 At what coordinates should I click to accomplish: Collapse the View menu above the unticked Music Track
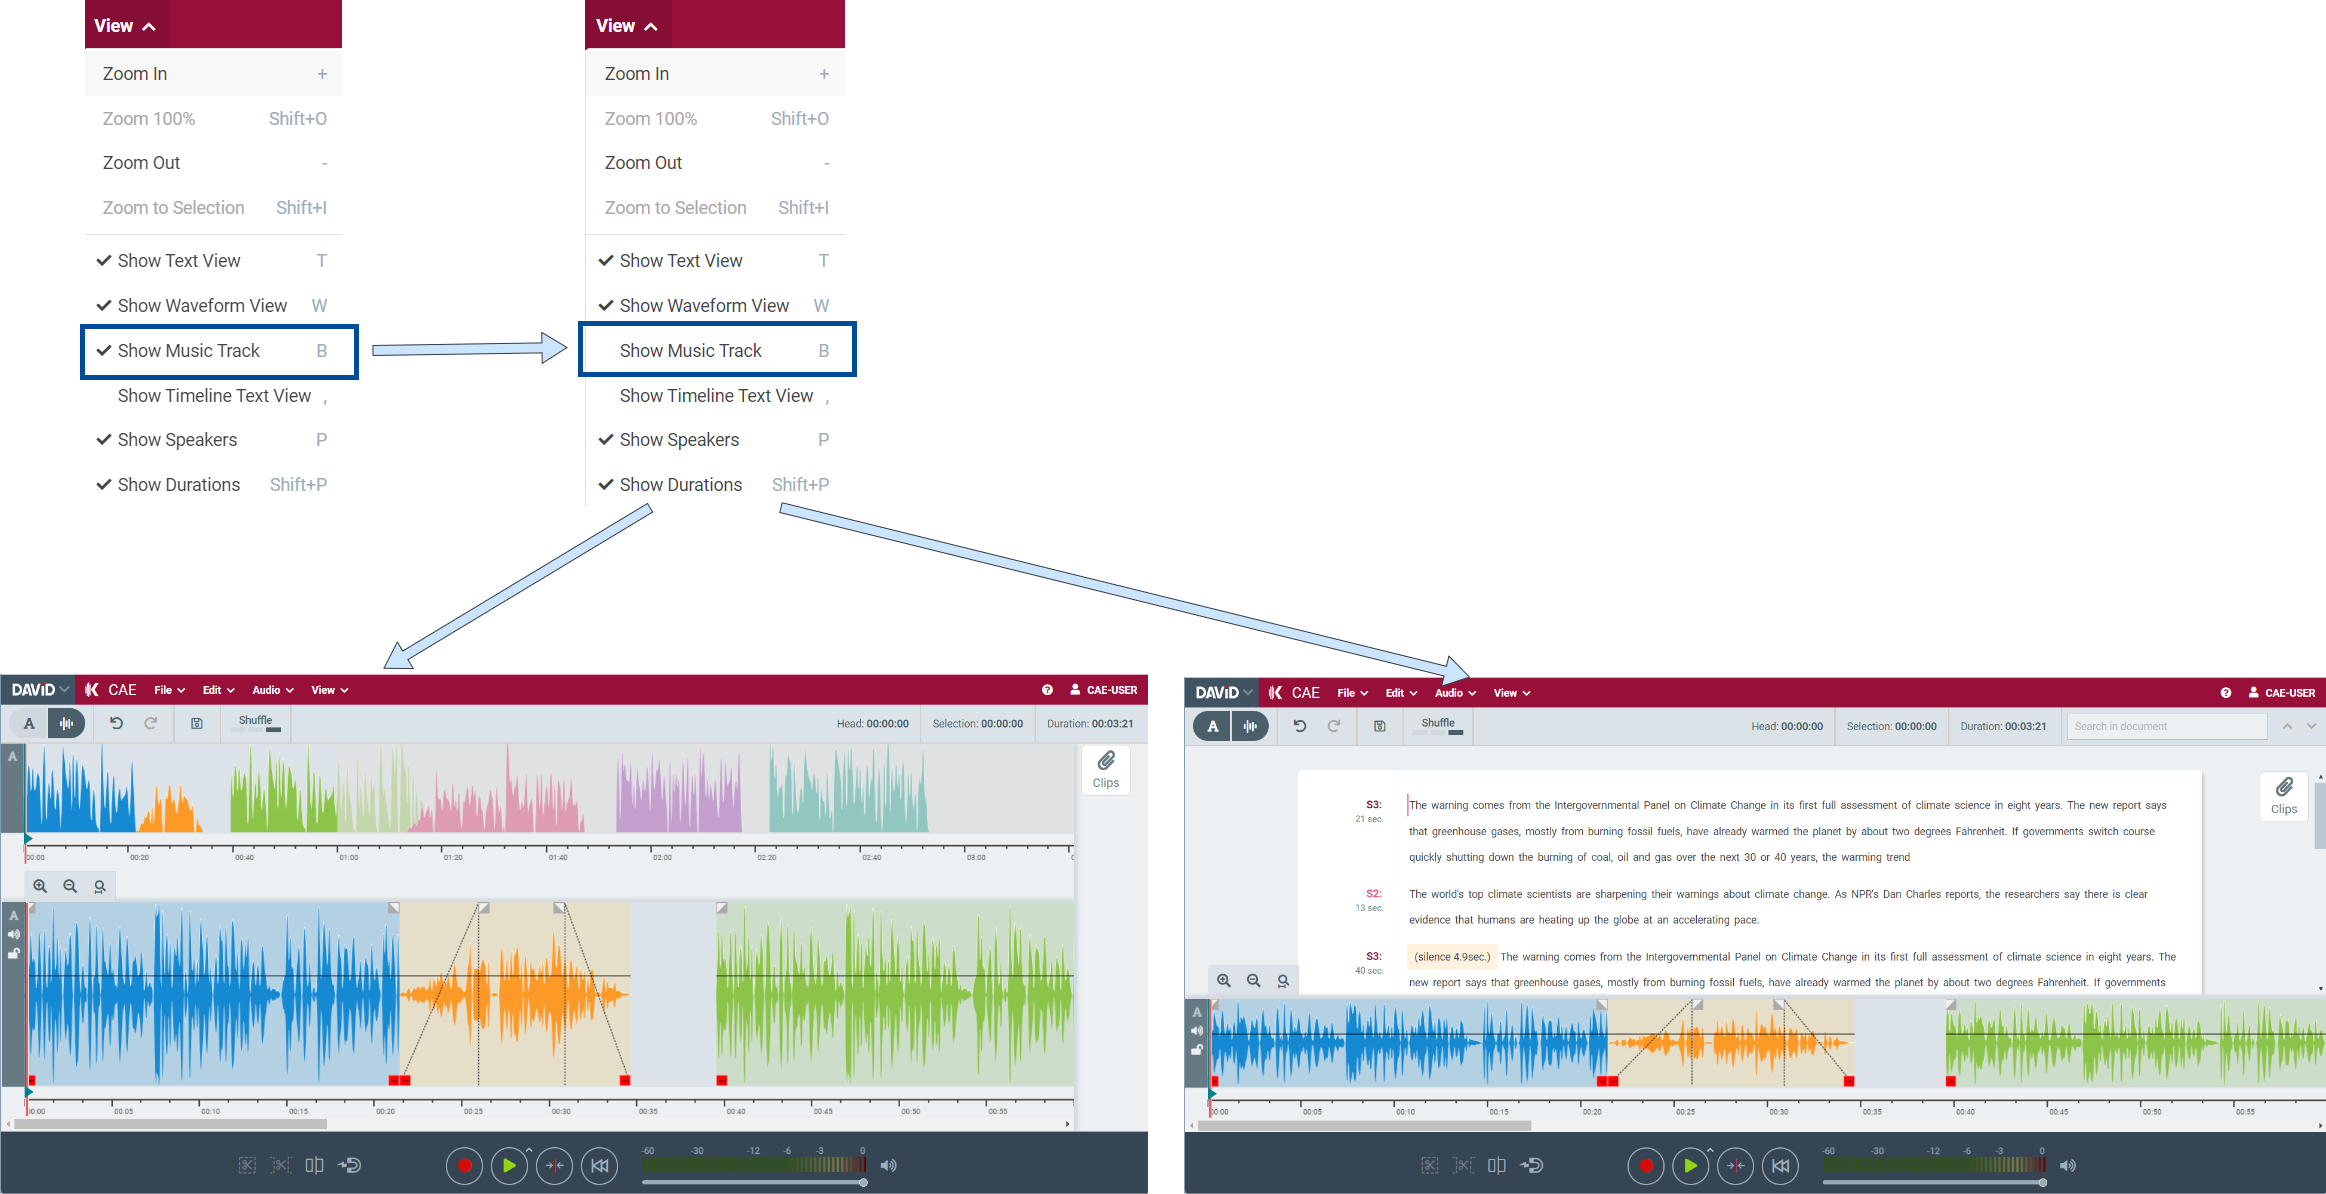coord(626,26)
